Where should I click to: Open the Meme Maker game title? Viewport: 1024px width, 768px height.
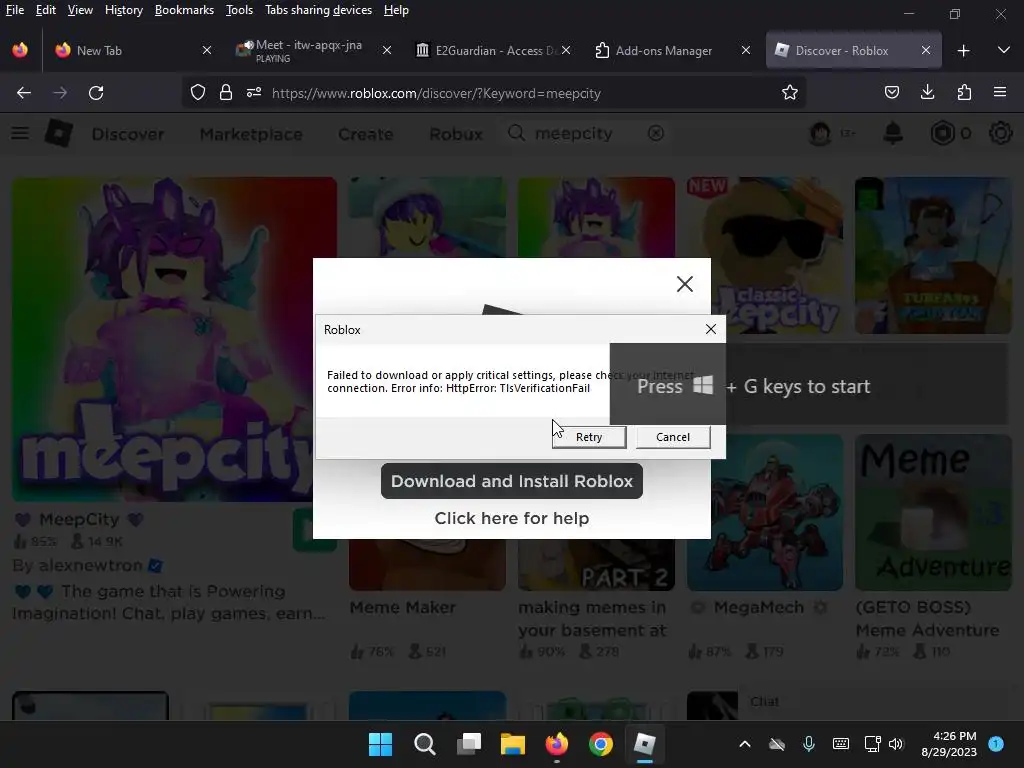[402, 607]
